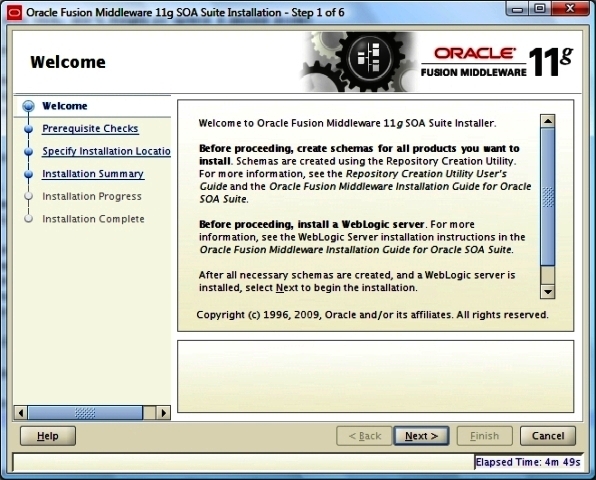Image resolution: width=596 pixels, height=480 pixels.
Task: Click the Installation Progress step circle
Action: click(x=29, y=196)
